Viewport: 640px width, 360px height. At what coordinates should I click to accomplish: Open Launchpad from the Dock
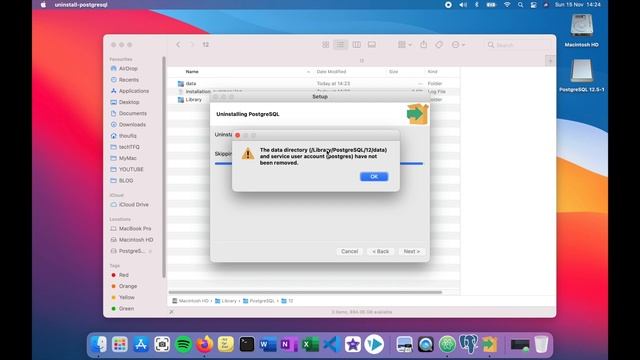coord(120,344)
